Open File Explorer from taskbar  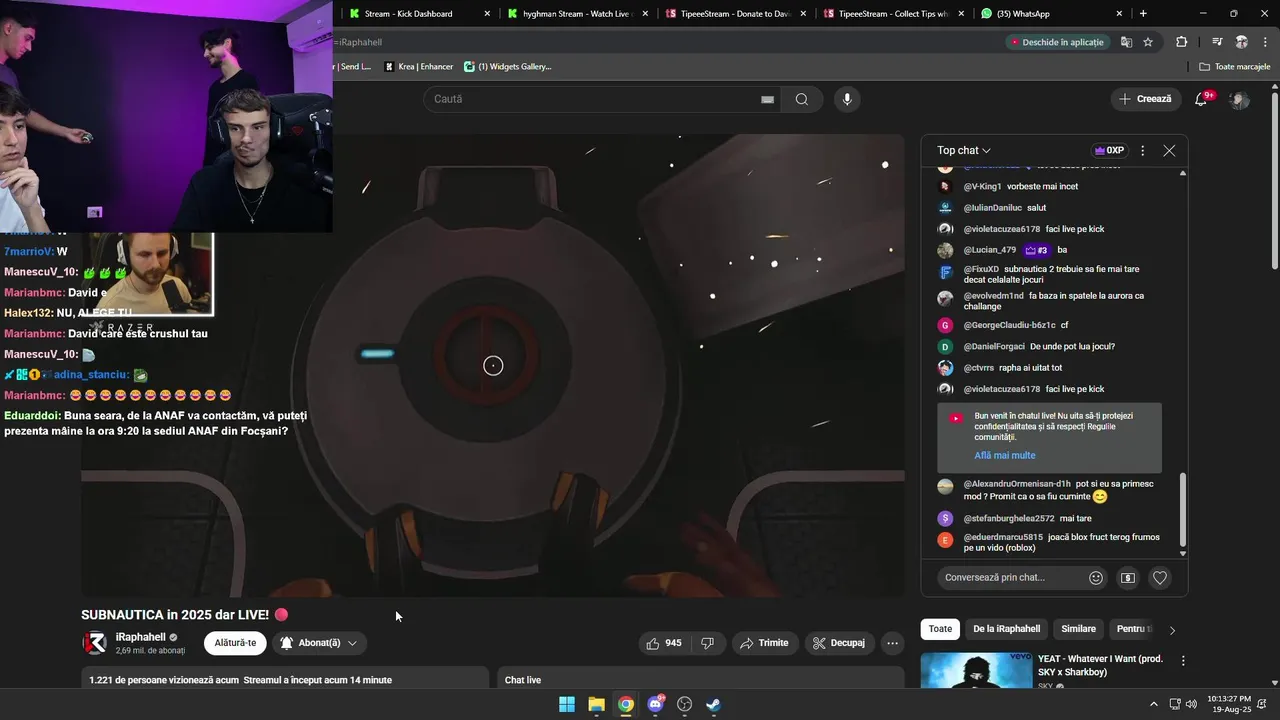coord(596,704)
